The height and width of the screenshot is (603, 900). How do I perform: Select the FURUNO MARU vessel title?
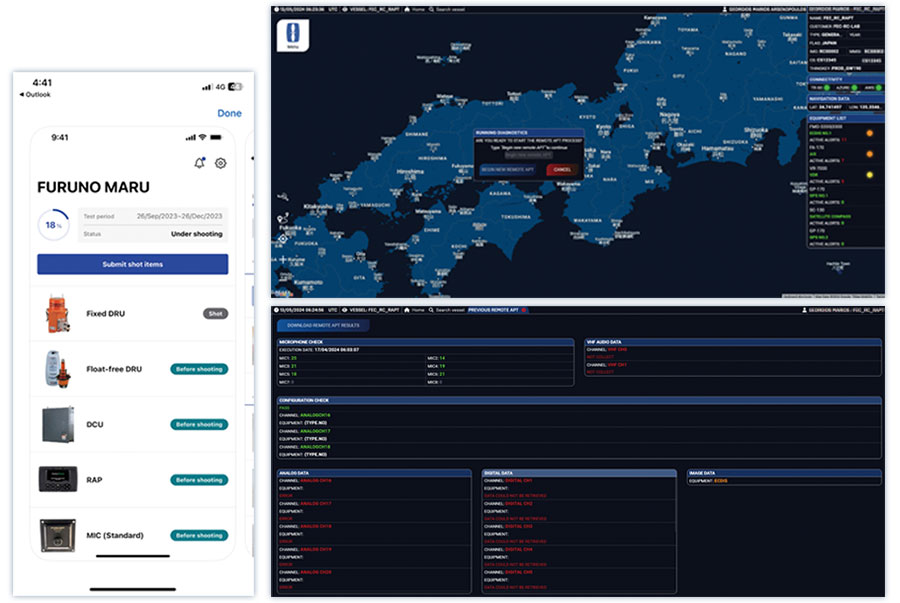tap(94, 188)
